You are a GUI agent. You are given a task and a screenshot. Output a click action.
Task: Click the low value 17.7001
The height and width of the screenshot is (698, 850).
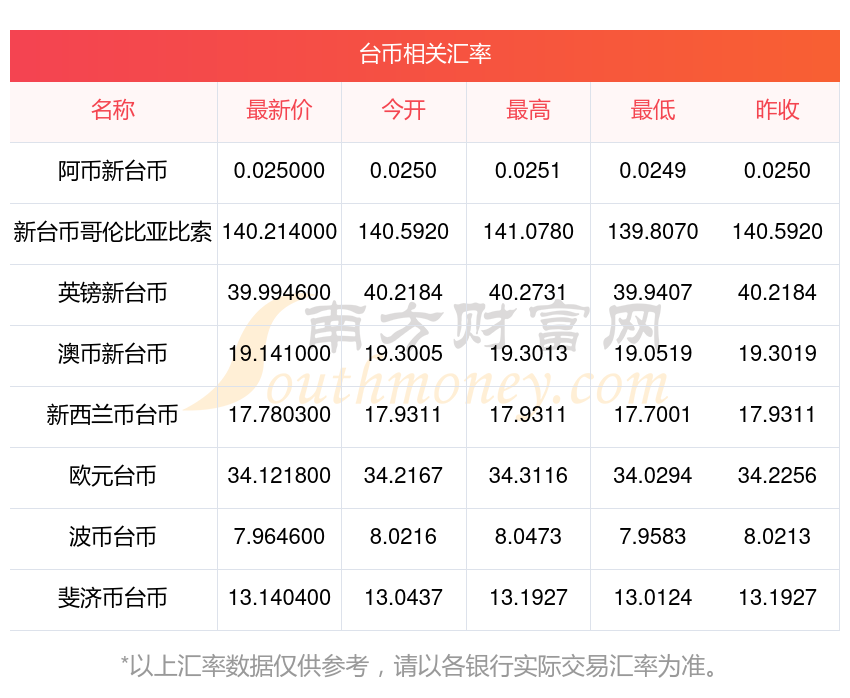coord(653,415)
